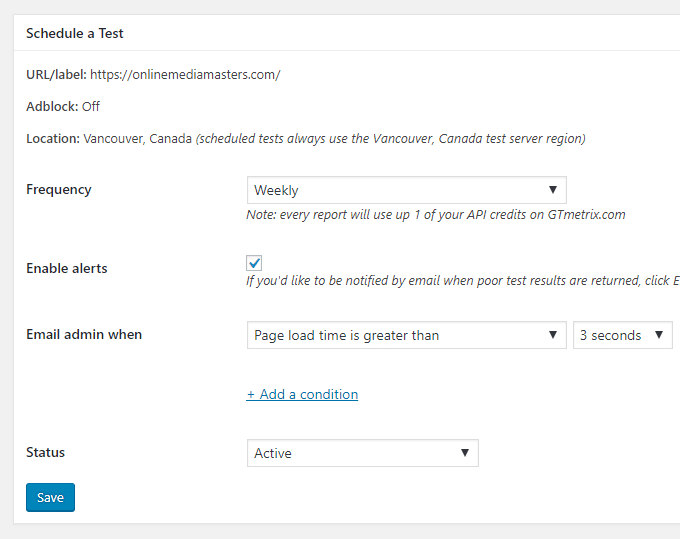Click the Frequency field label
This screenshot has width=680, height=539.
point(59,189)
